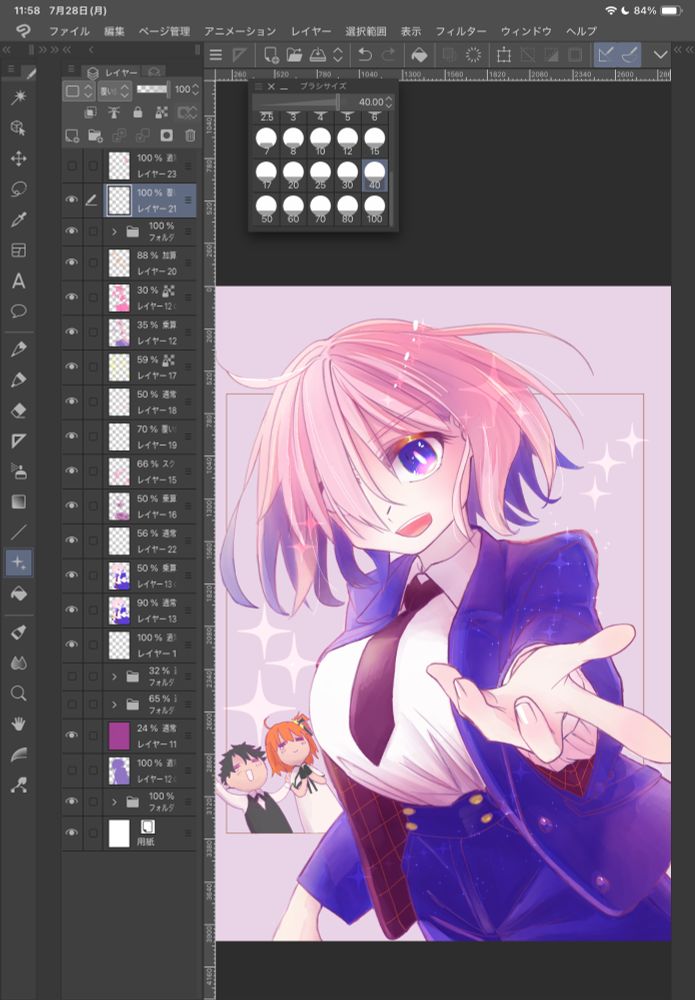Click the layer opacity slider
The height and width of the screenshot is (1000, 695).
pos(153,90)
